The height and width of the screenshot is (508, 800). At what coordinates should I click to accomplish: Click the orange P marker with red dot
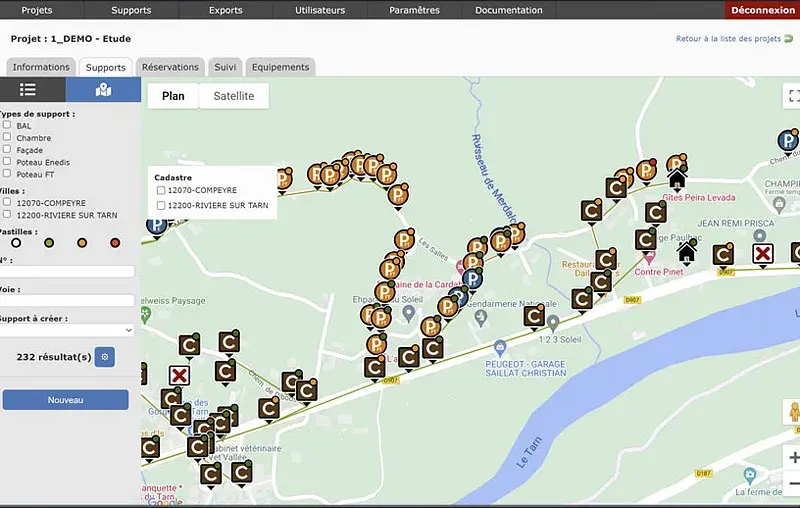pyautogui.click(x=646, y=170)
